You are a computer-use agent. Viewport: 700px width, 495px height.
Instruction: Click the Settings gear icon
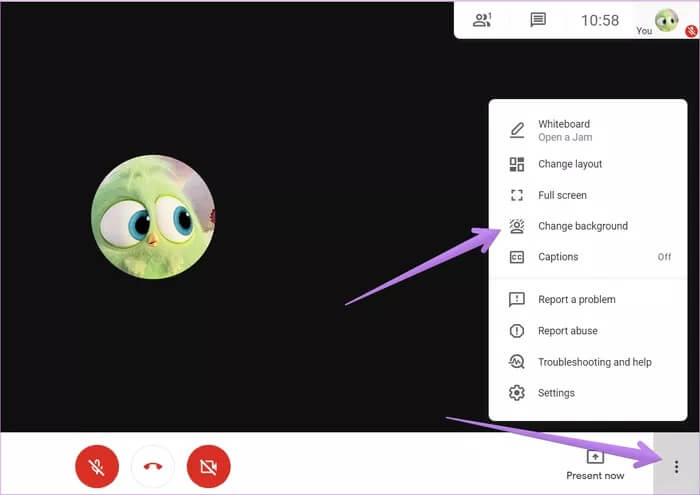click(x=517, y=393)
